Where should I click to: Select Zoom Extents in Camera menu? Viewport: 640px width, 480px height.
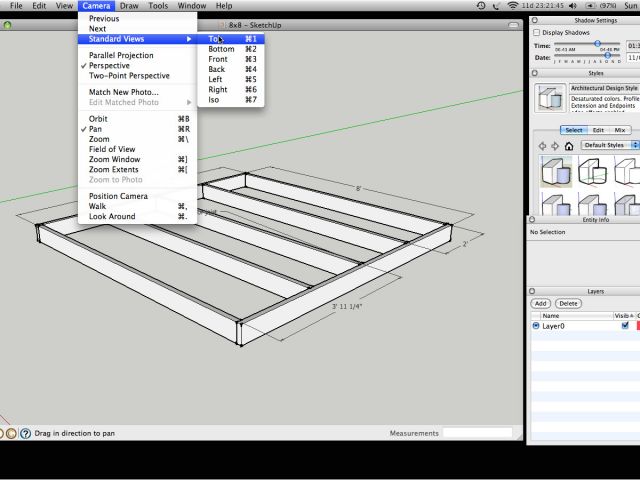114,170
